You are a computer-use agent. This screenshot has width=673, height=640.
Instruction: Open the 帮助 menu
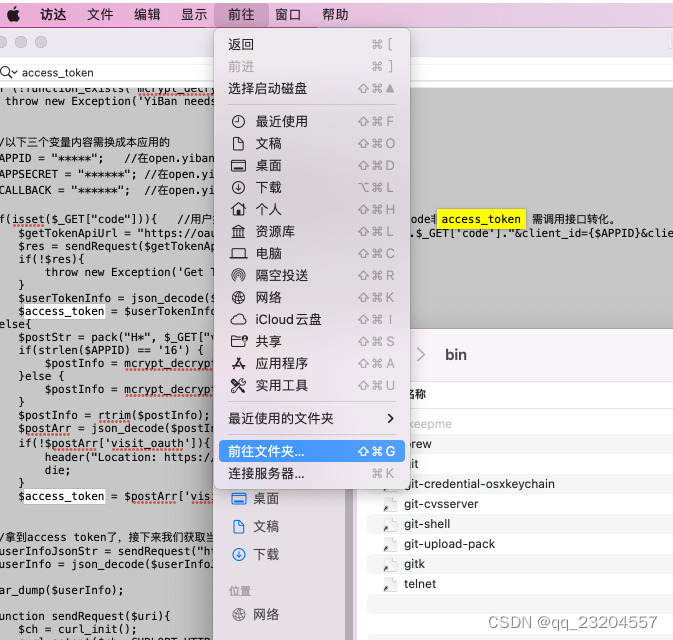click(x=335, y=15)
